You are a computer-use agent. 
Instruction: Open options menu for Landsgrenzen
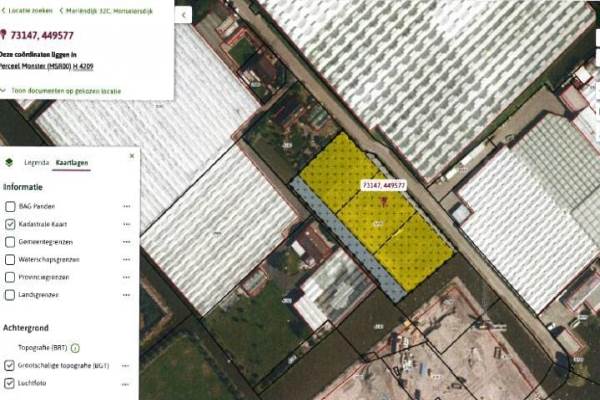point(127,295)
